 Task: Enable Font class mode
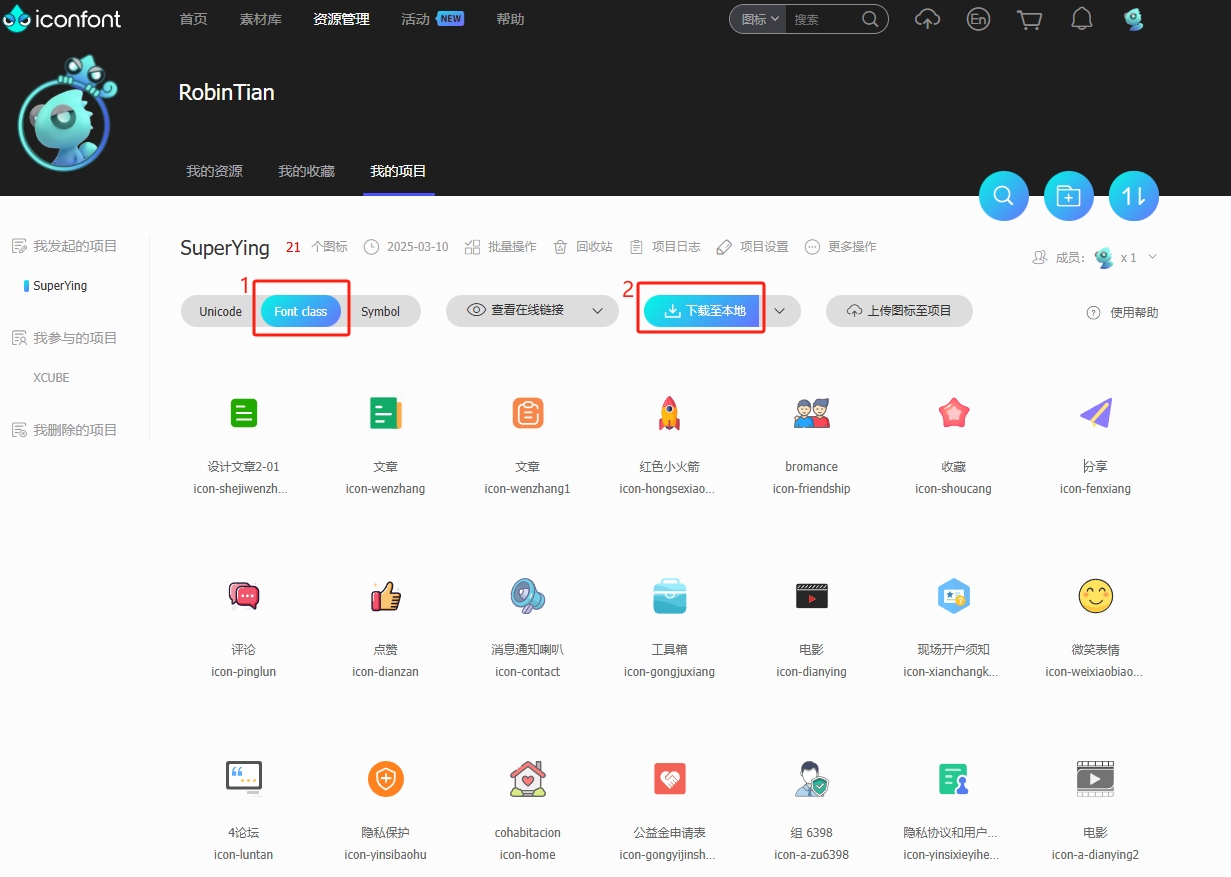(301, 311)
